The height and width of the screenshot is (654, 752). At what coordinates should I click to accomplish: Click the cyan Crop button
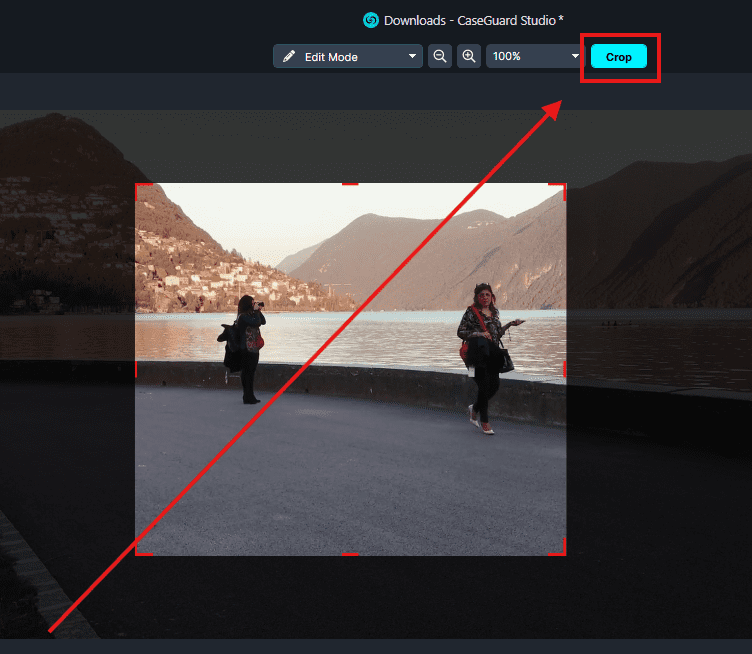(618, 57)
